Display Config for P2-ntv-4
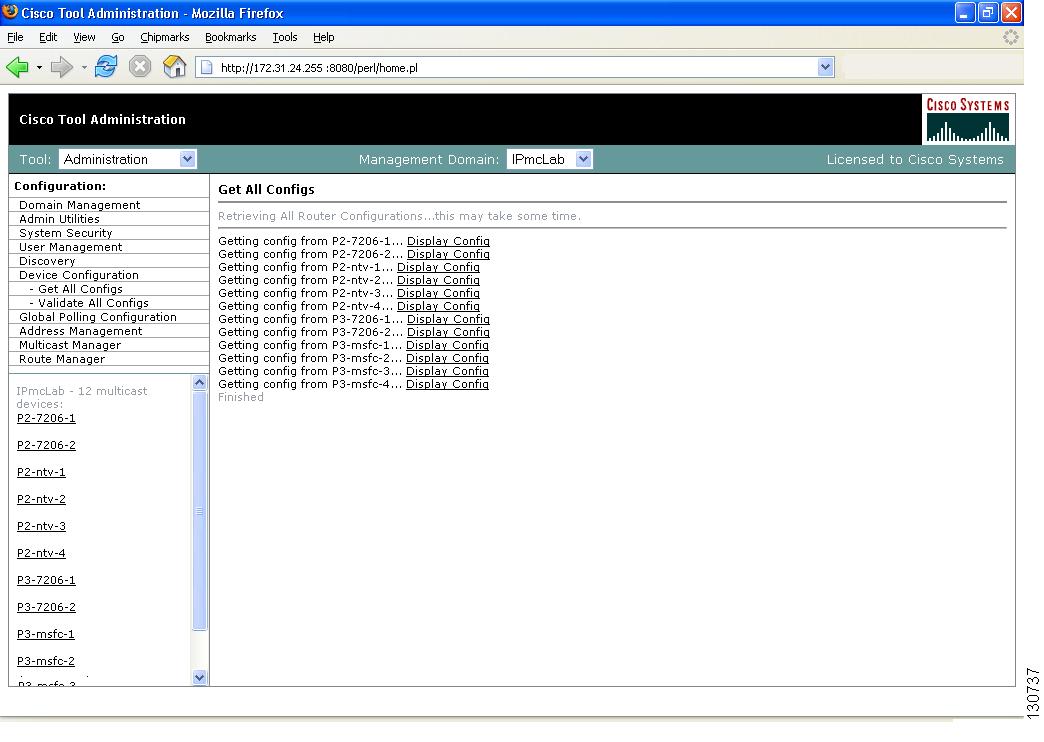Screen dimensions: 1044x742 (438, 306)
